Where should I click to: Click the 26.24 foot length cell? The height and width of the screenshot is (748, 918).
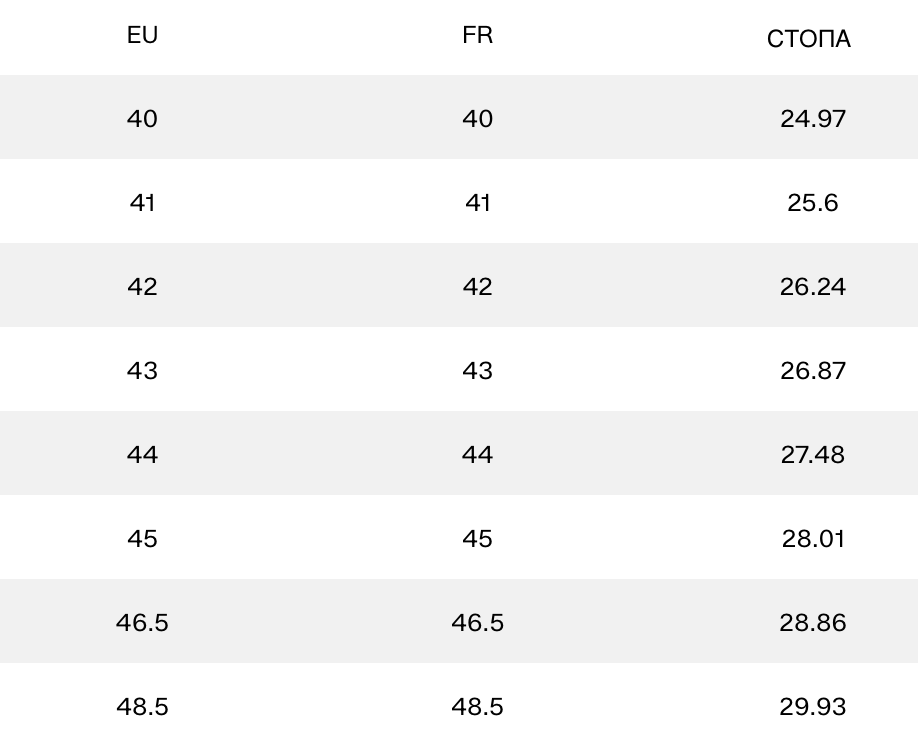click(812, 287)
